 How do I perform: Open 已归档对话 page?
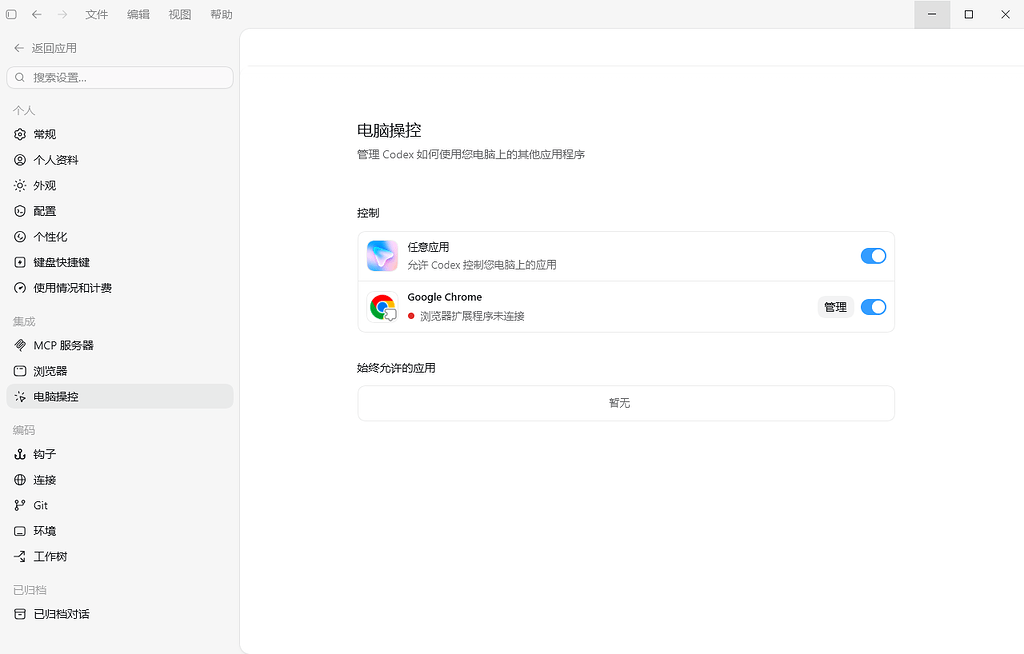pos(120,614)
